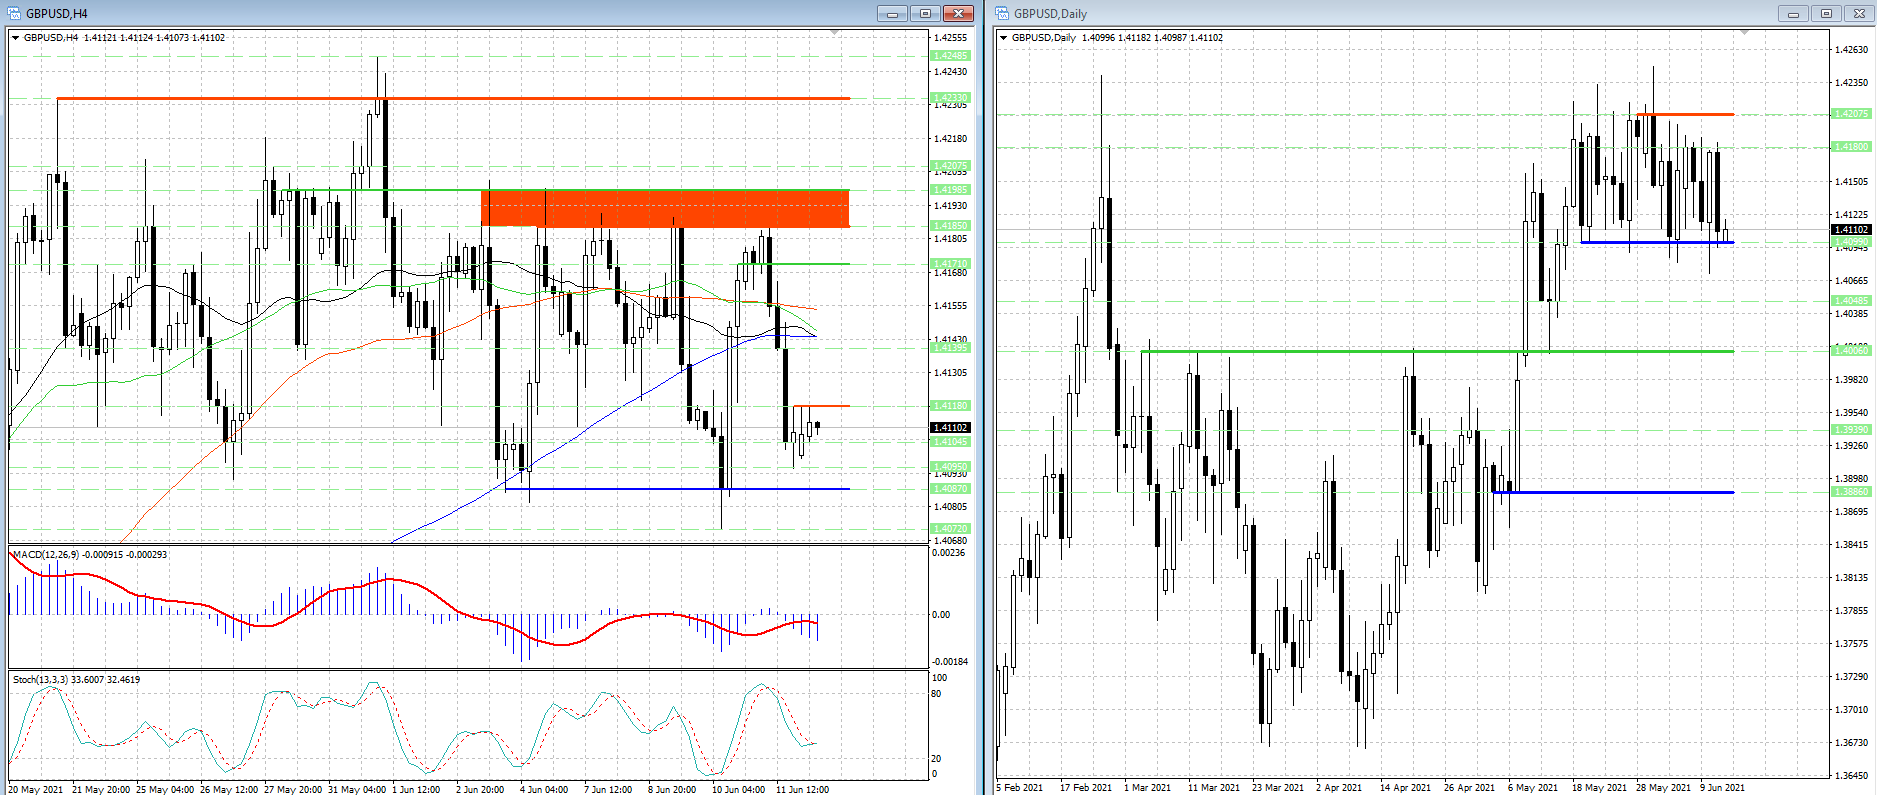Viewport: 1877px width, 795px height.
Task: Click the GBPUSD,Daily window title text
Action: coord(1050,13)
